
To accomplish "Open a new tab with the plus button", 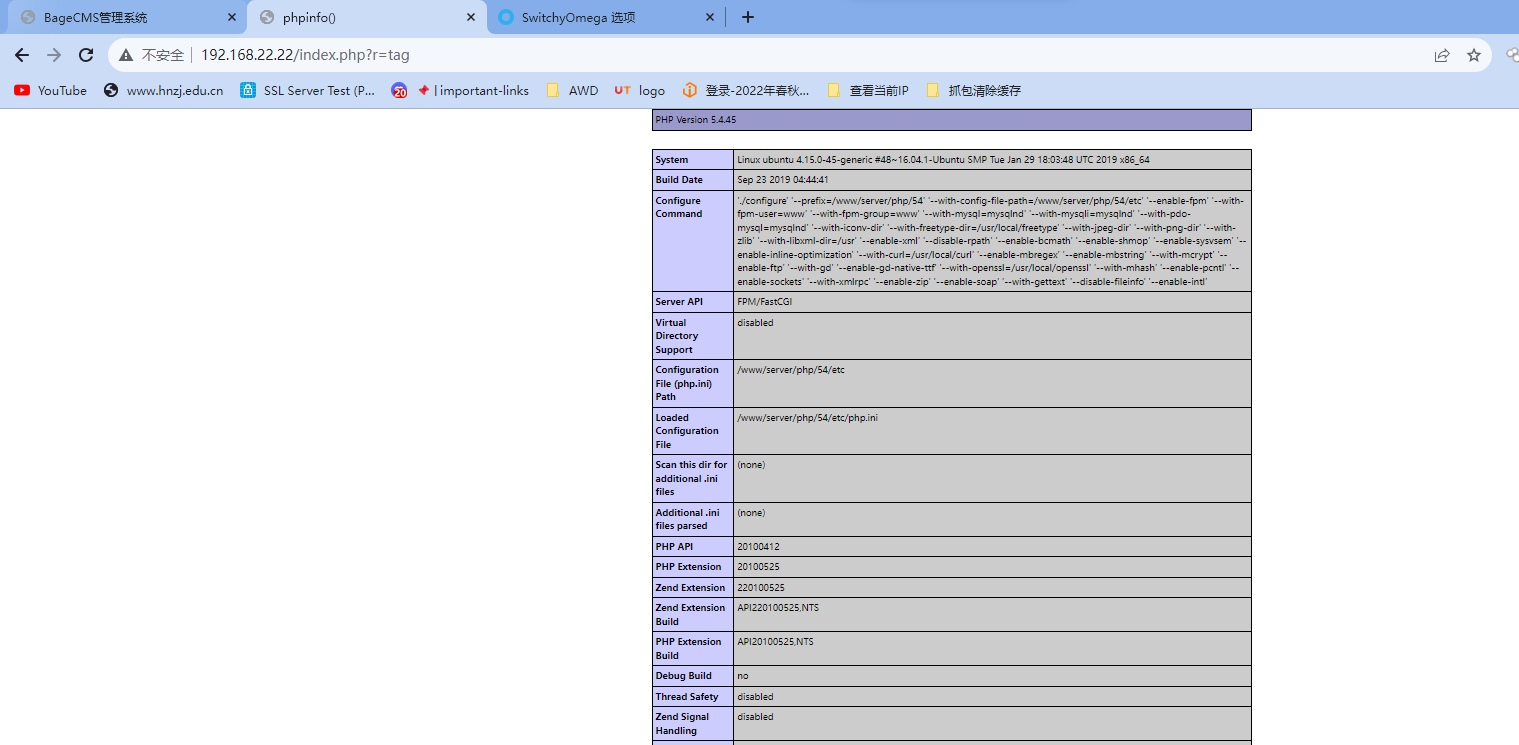I will click(x=747, y=17).
